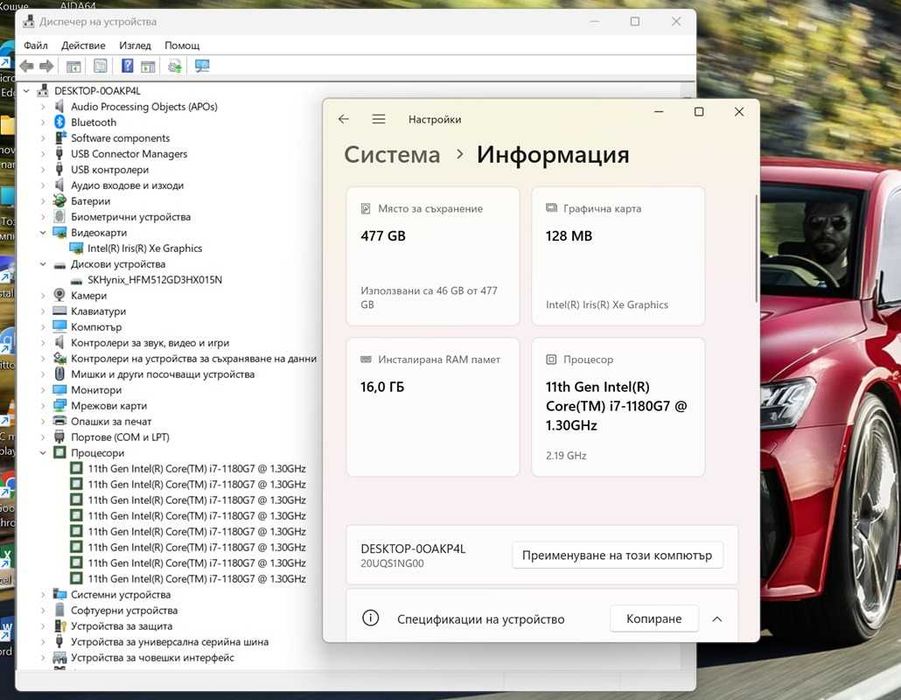Expand the USB контролери category
The width and height of the screenshot is (901, 700).
[43, 170]
